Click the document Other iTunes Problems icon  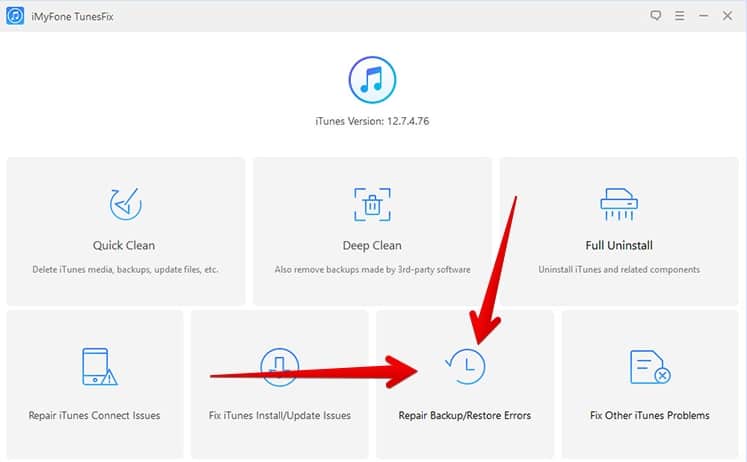pos(650,367)
